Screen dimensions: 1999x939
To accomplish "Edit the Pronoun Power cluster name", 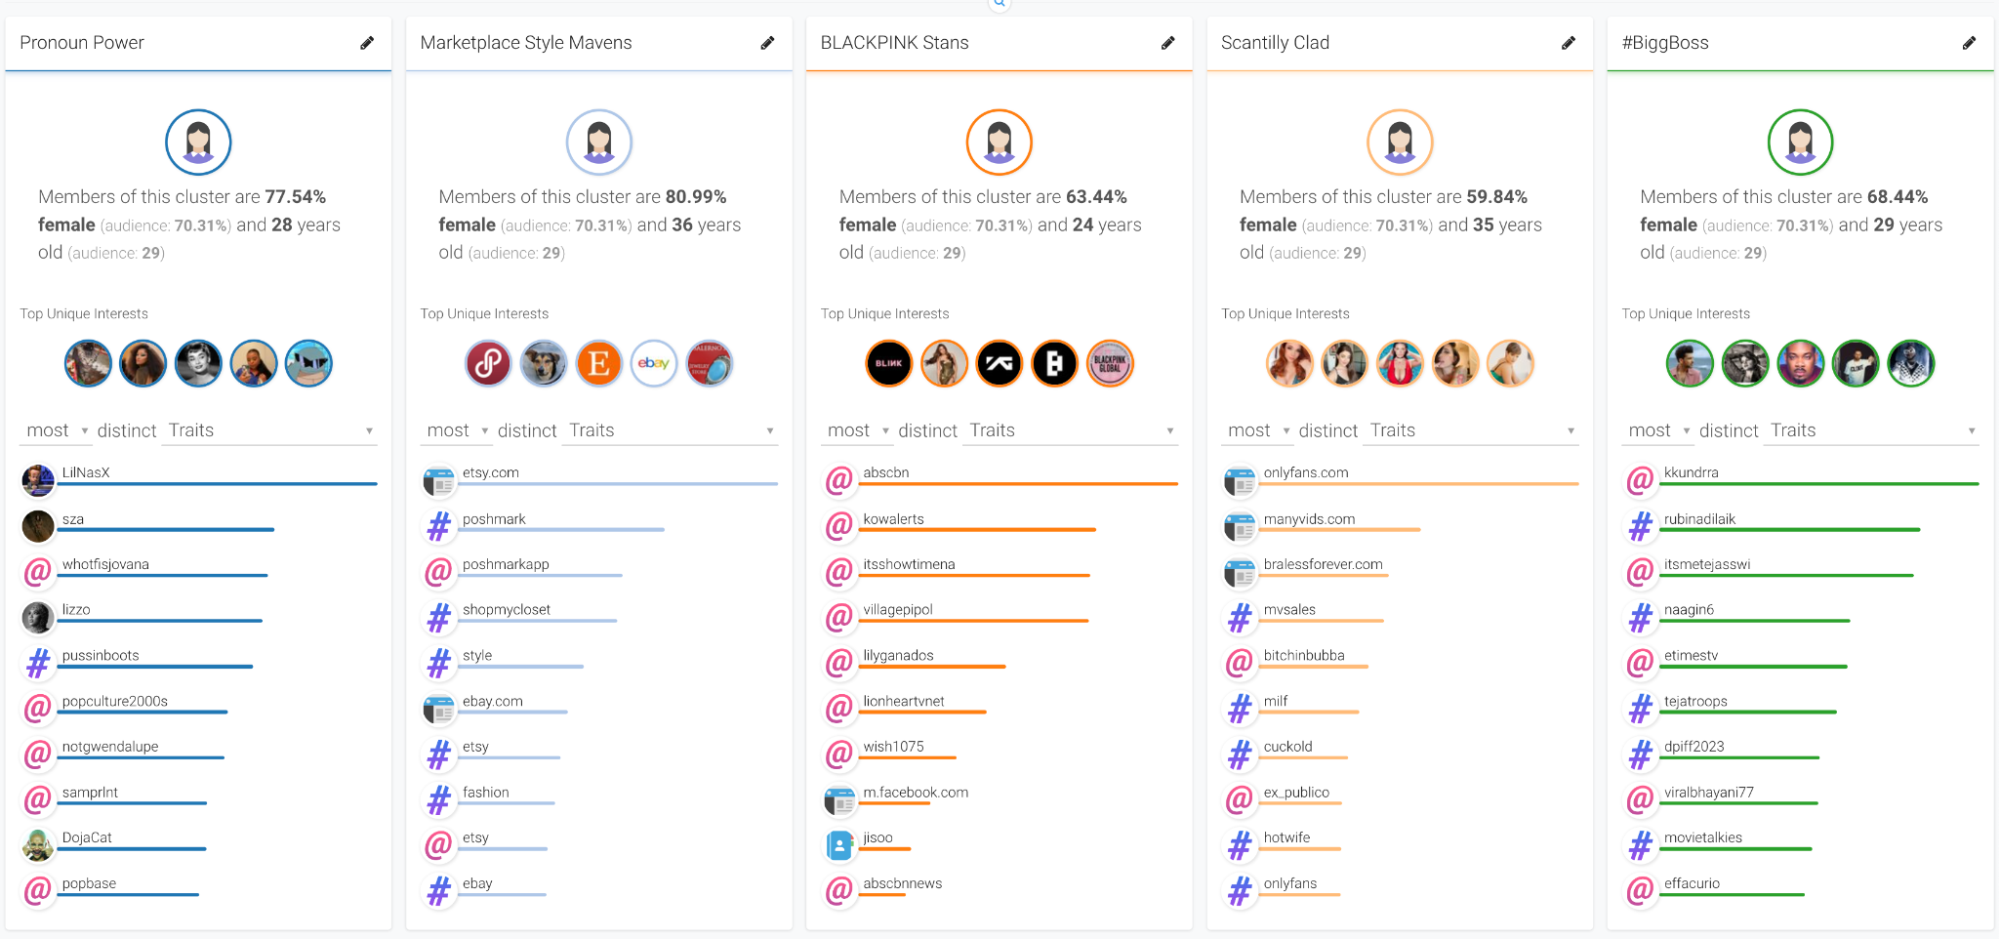I will coord(367,43).
